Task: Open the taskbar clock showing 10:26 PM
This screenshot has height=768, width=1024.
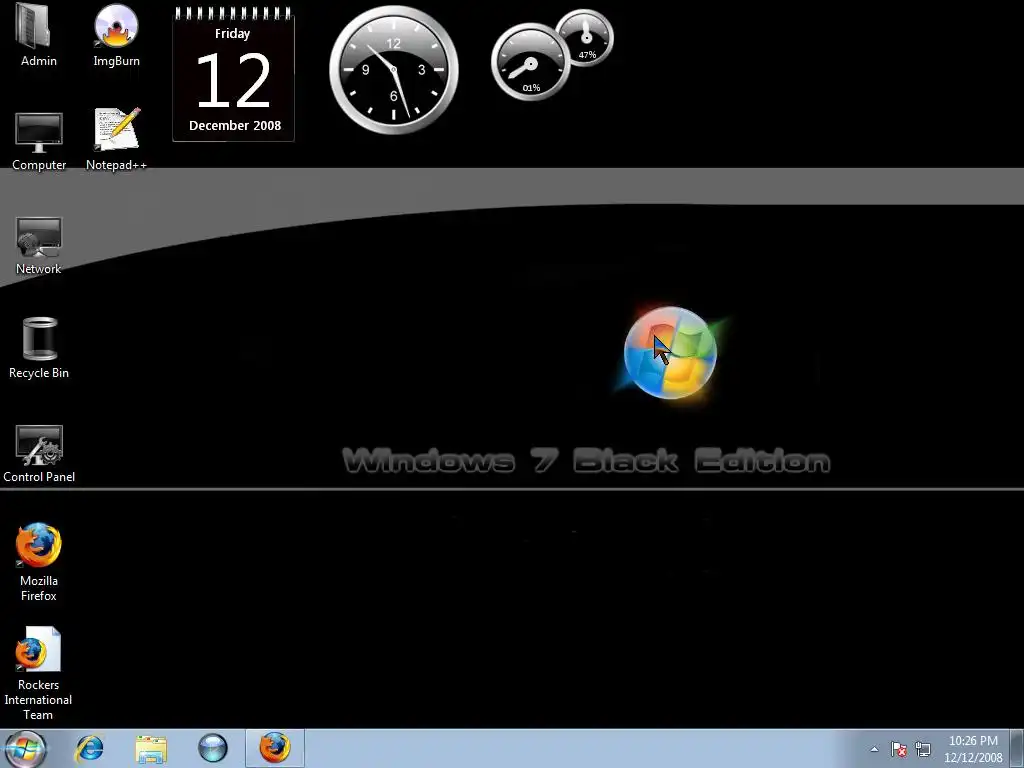Action: click(973, 749)
